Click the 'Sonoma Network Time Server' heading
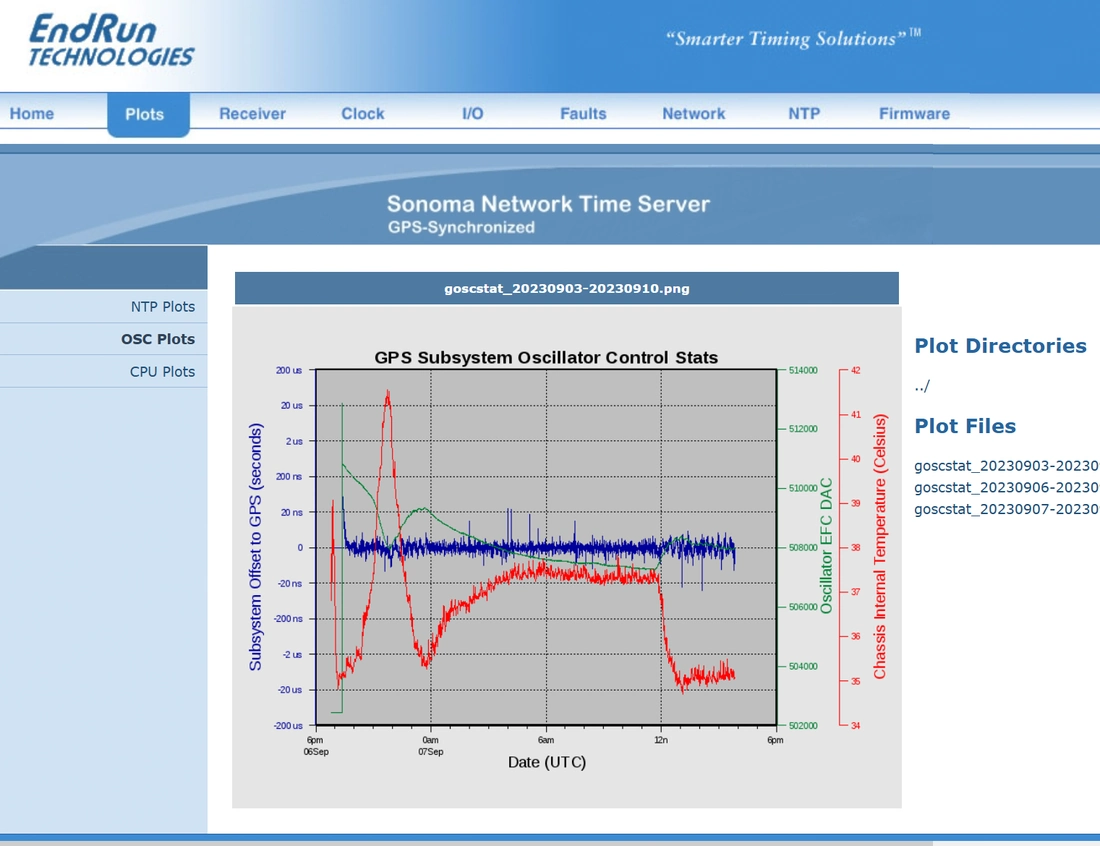The image size is (1100, 846). click(549, 204)
